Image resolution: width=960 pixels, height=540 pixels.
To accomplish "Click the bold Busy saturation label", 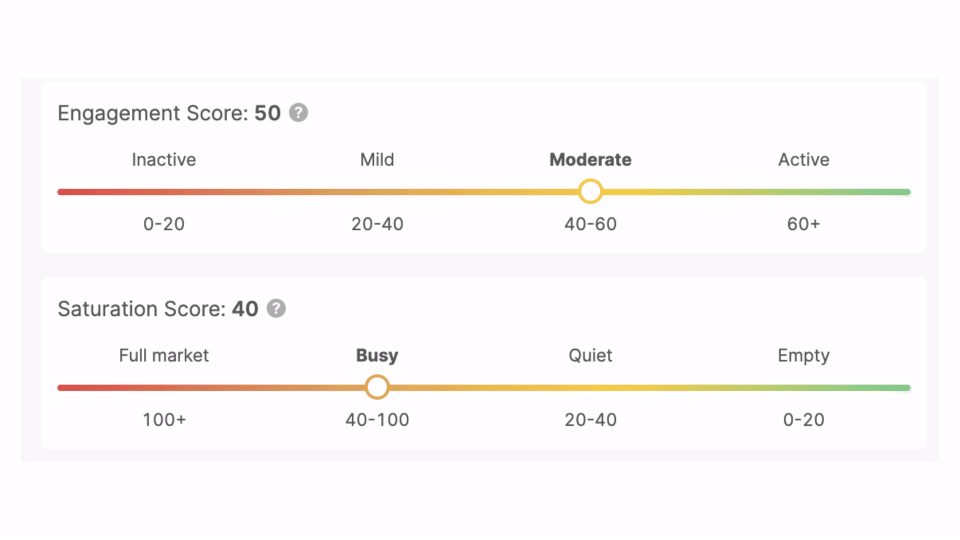I will 377,356.
